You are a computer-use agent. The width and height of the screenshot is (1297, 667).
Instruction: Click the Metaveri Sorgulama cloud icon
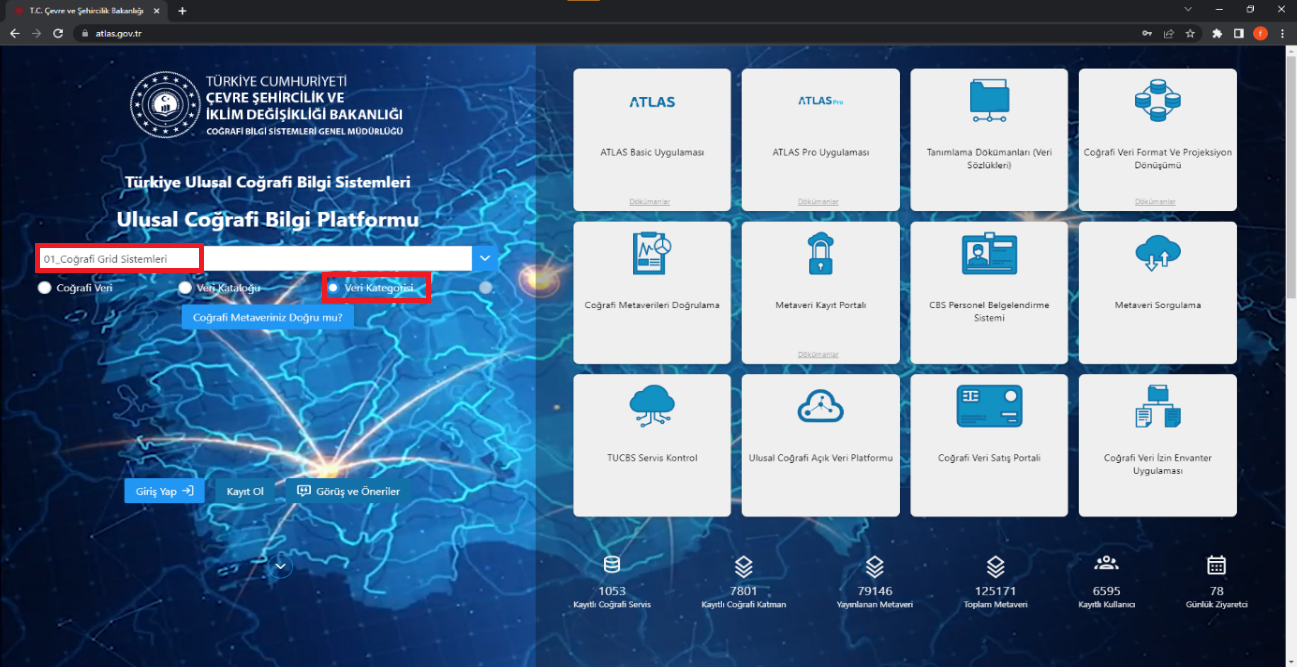tap(1158, 254)
